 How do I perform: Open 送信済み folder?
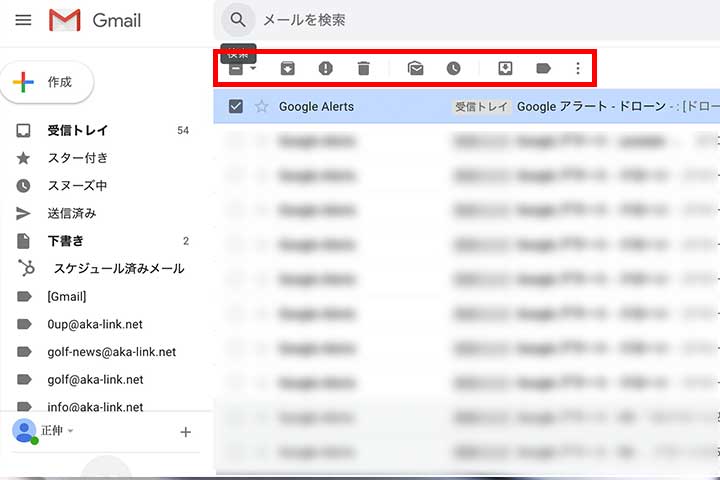click(72, 213)
